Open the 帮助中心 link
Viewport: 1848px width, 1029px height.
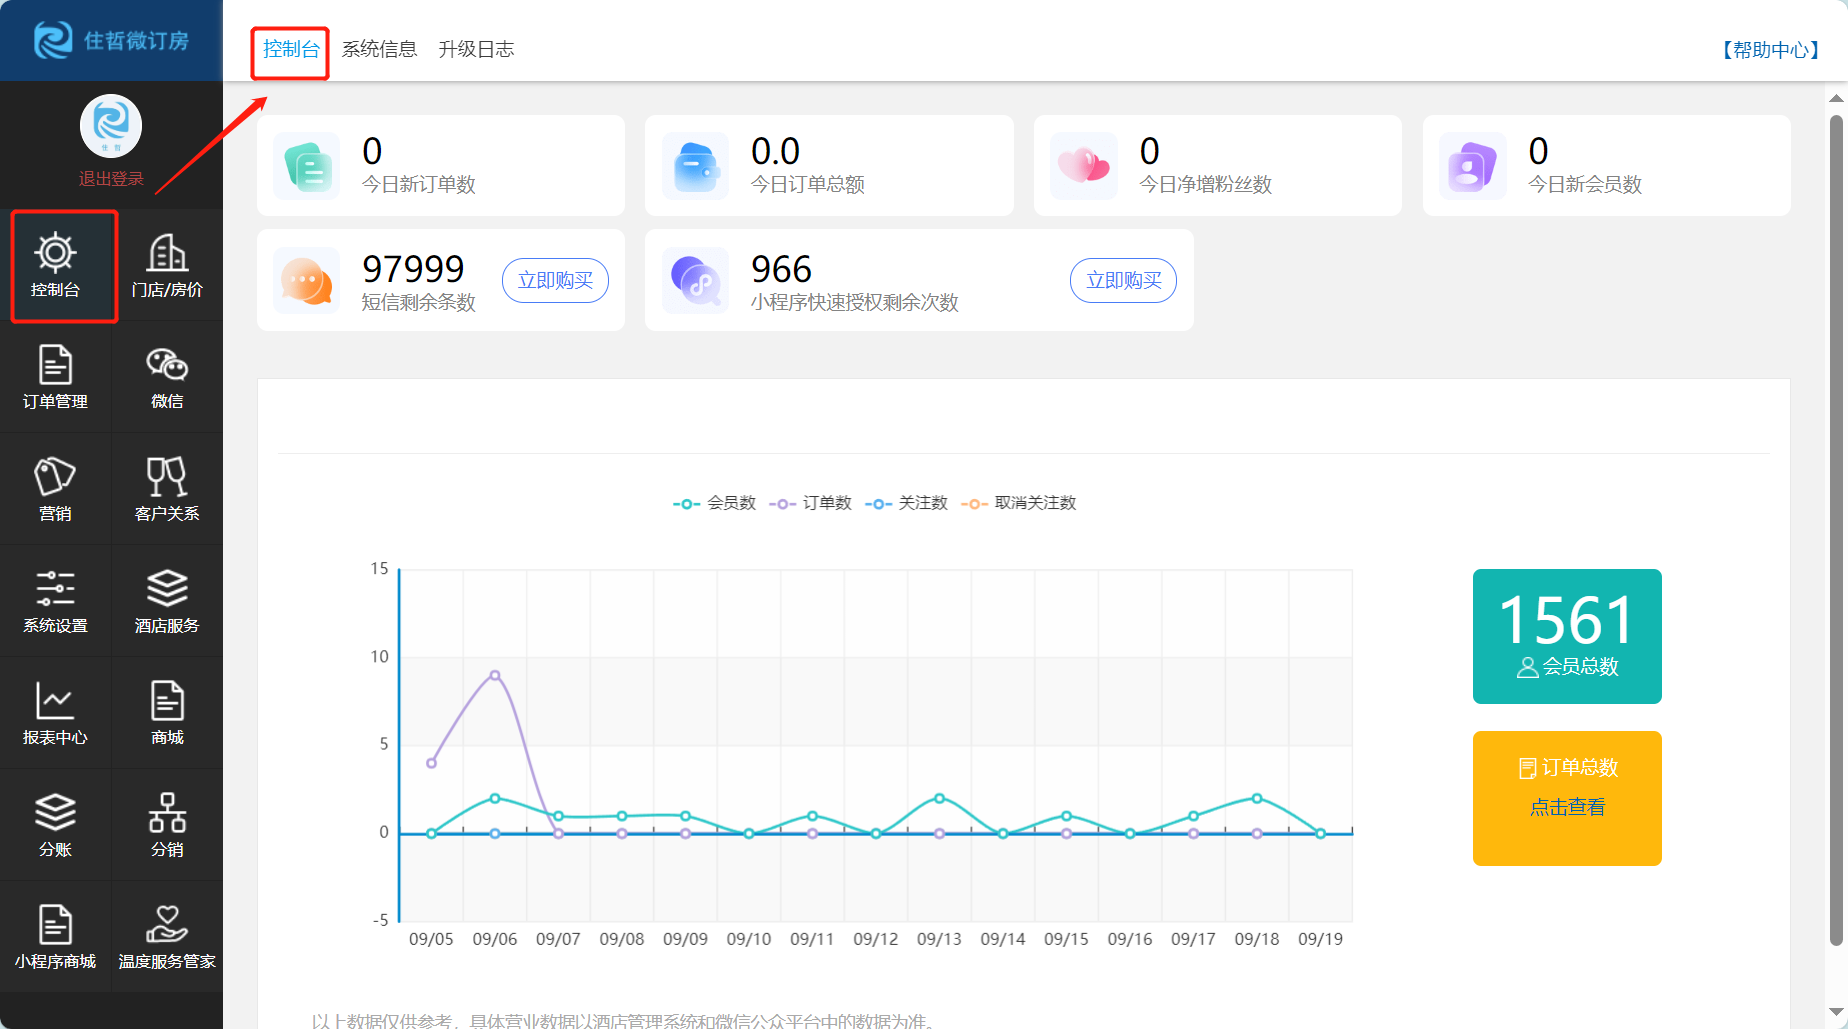click(1770, 50)
